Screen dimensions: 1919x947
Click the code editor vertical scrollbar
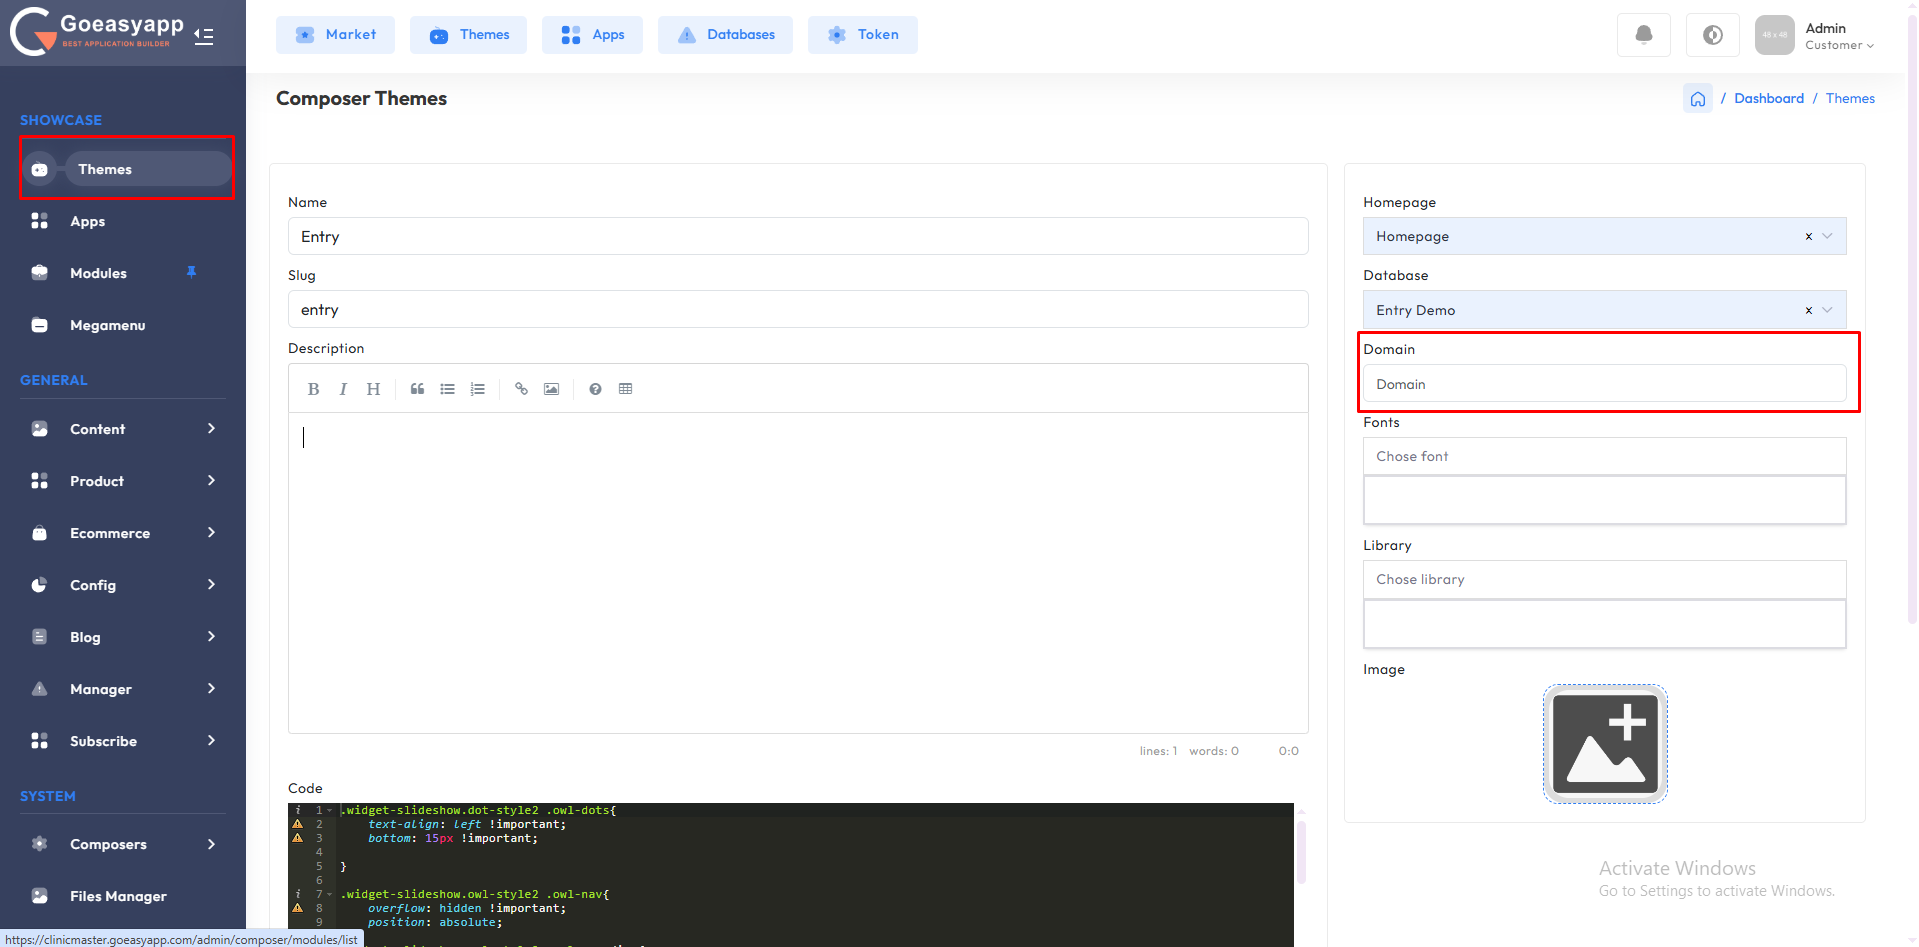point(1301,852)
